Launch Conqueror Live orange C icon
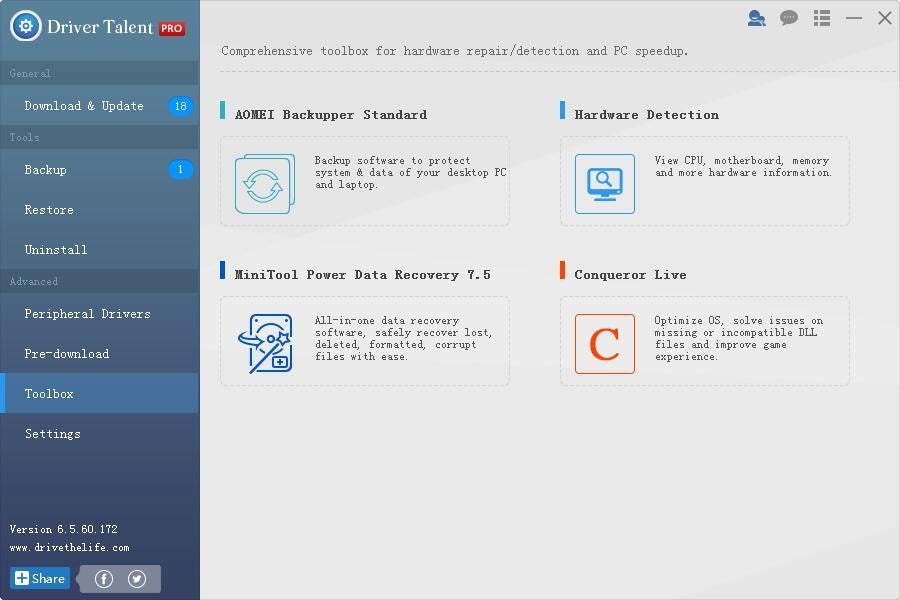Viewport: 900px width, 600px height. (604, 343)
